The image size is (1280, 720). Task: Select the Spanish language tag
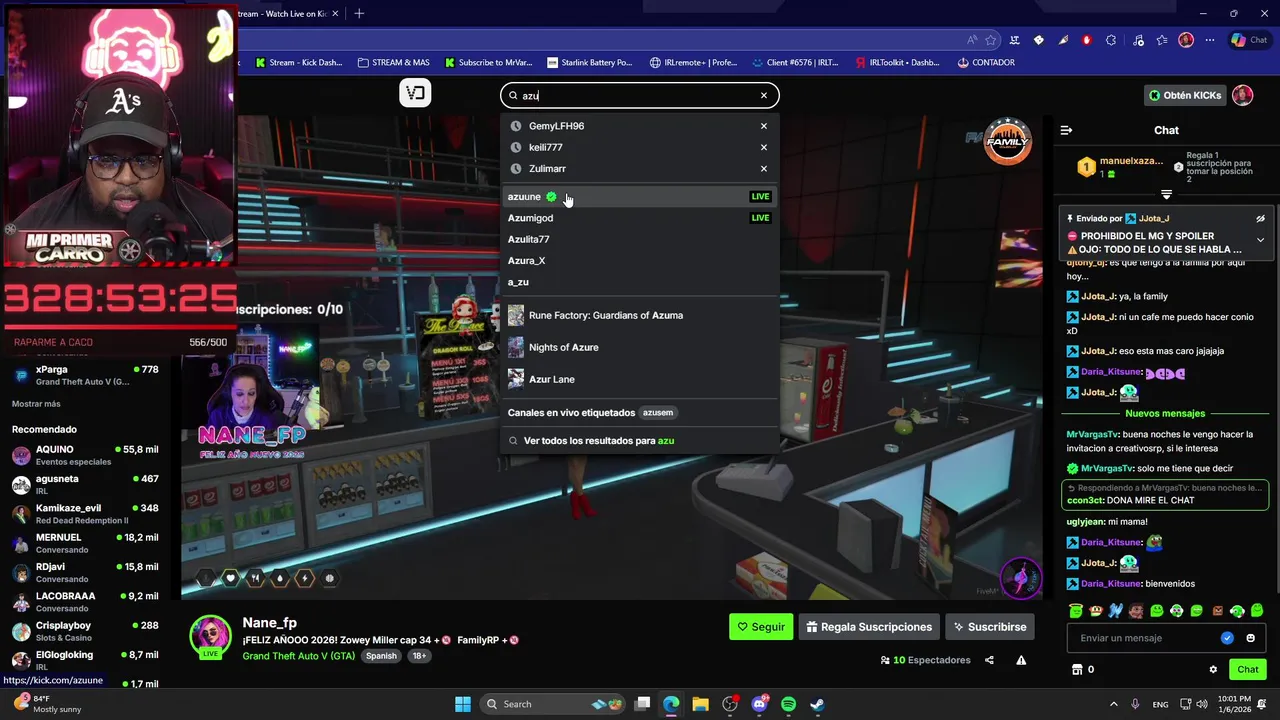pyautogui.click(x=381, y=656)
